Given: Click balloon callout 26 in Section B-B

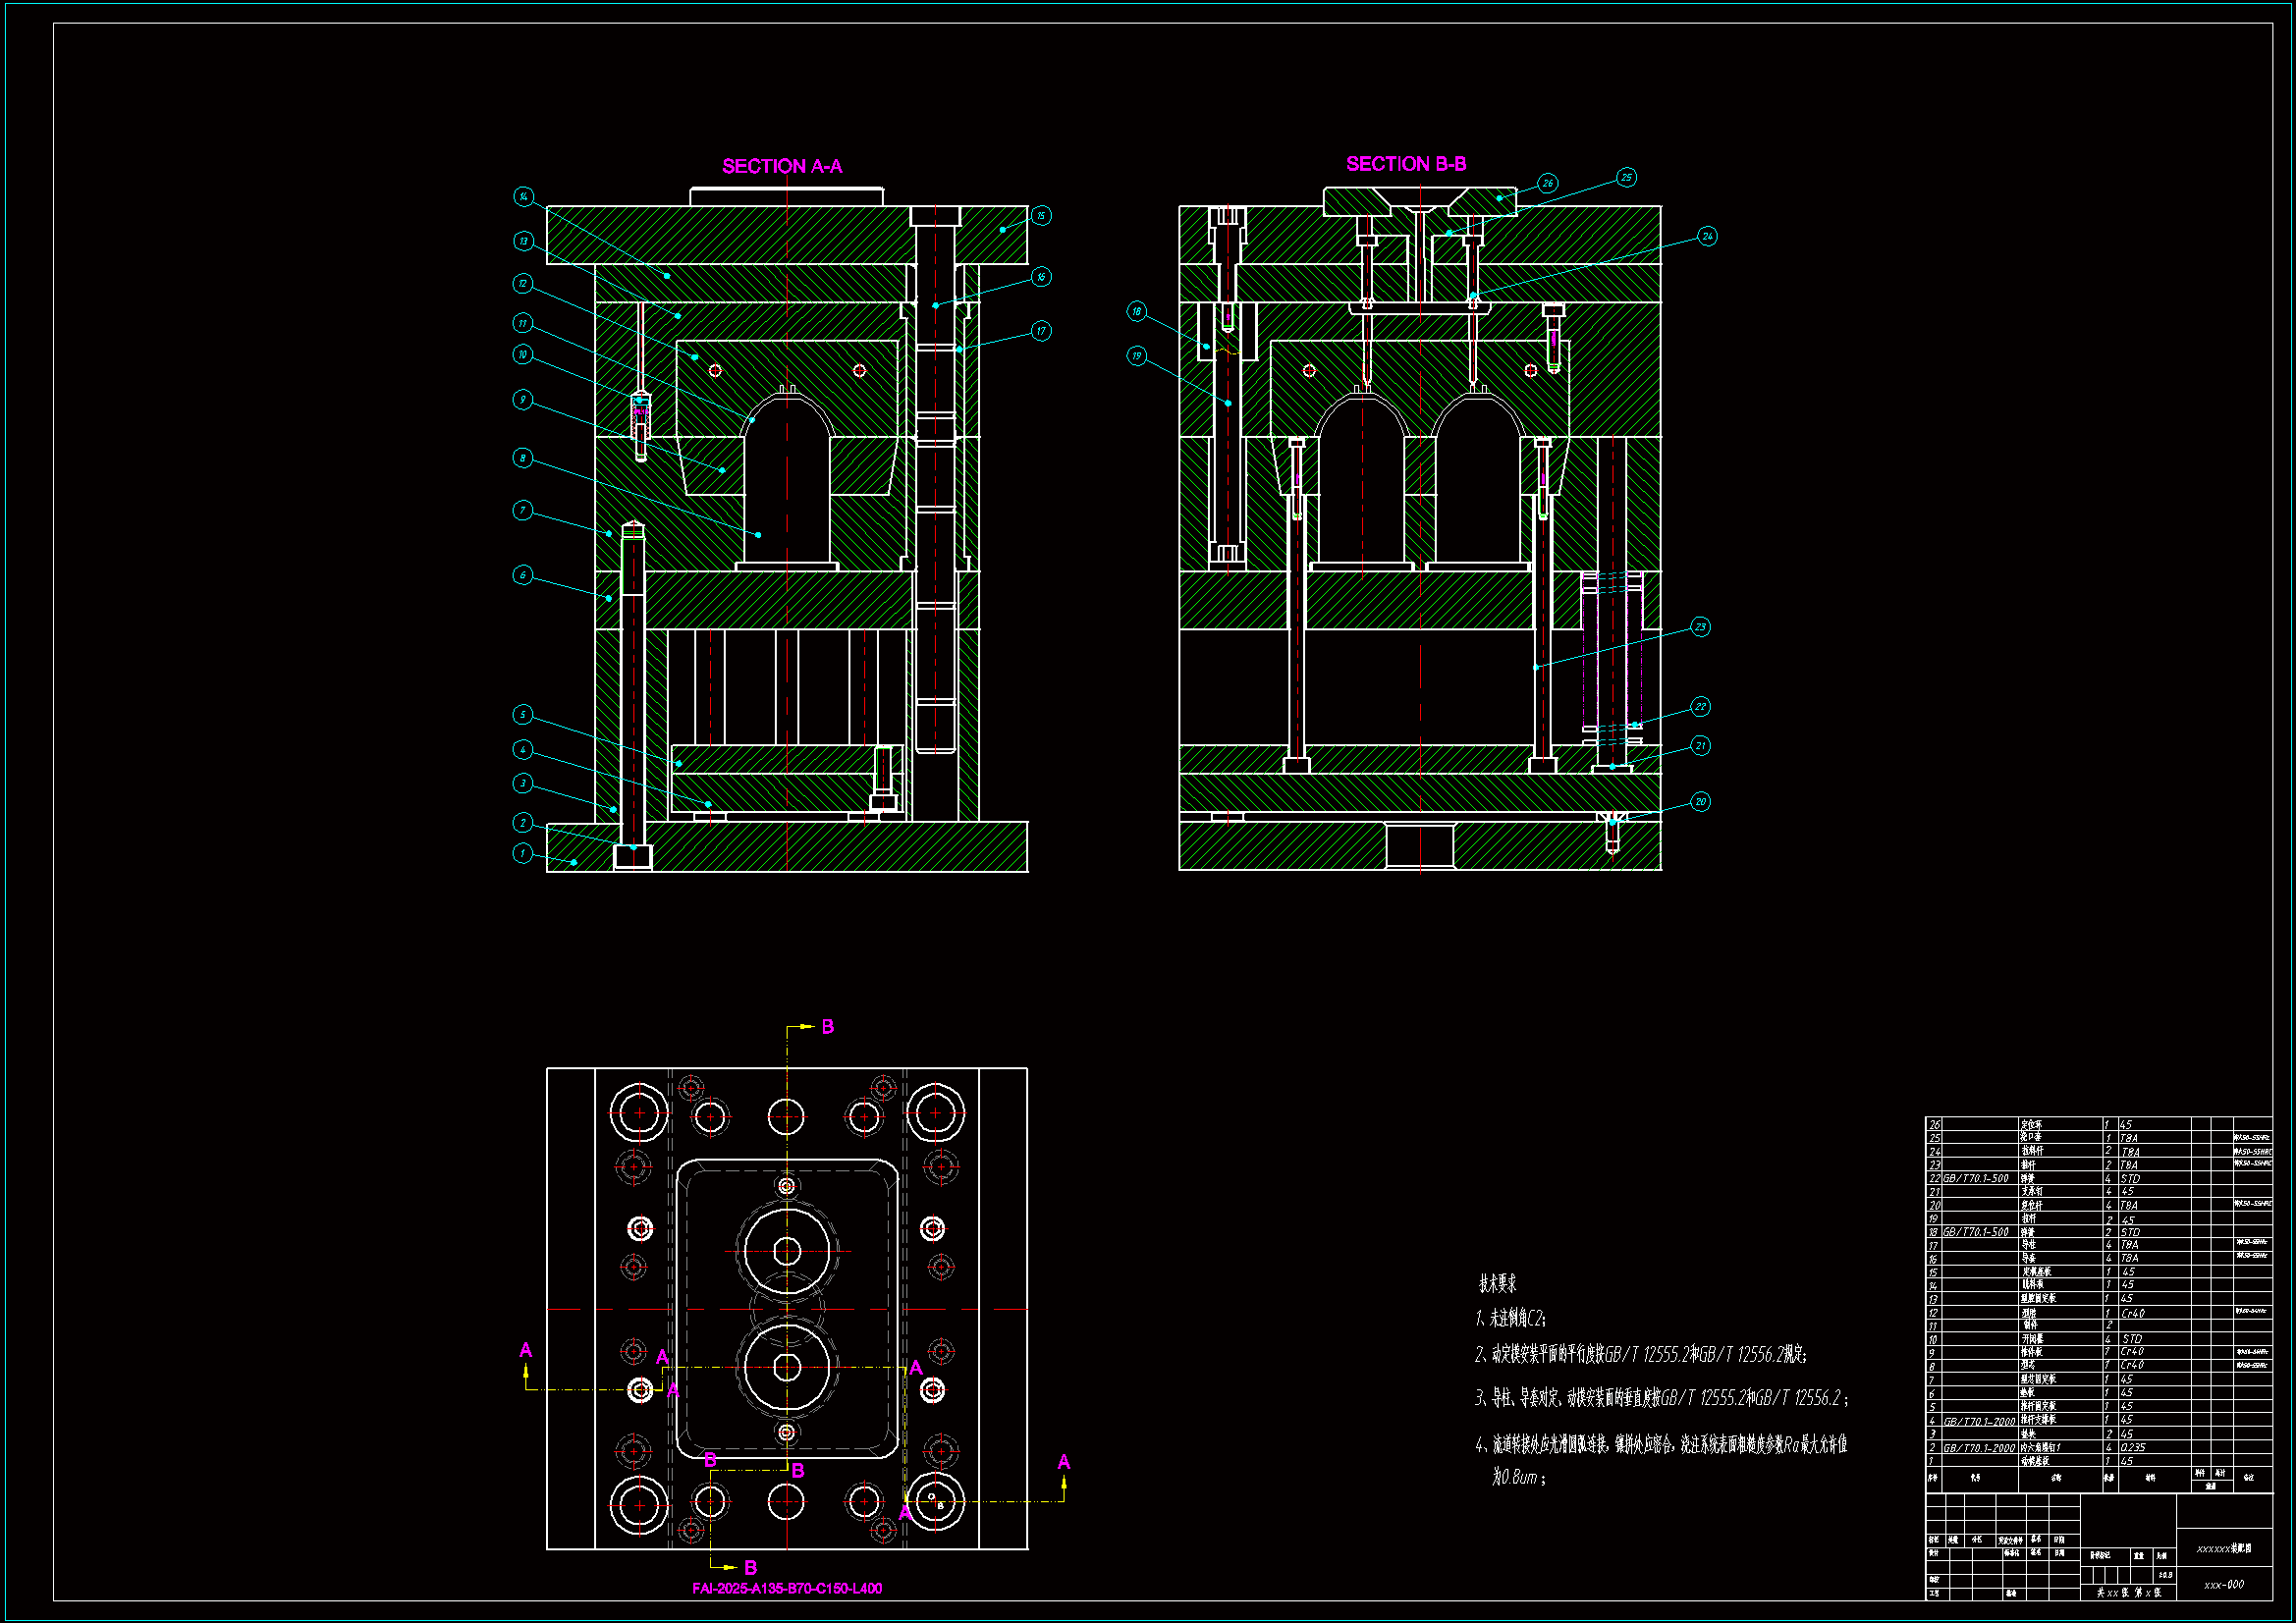Looking at the screenshot, I should click(1548, 183).
